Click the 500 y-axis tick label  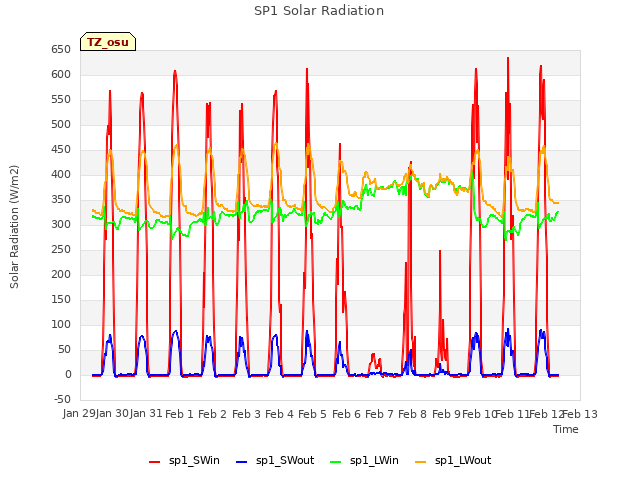(61, 124)
